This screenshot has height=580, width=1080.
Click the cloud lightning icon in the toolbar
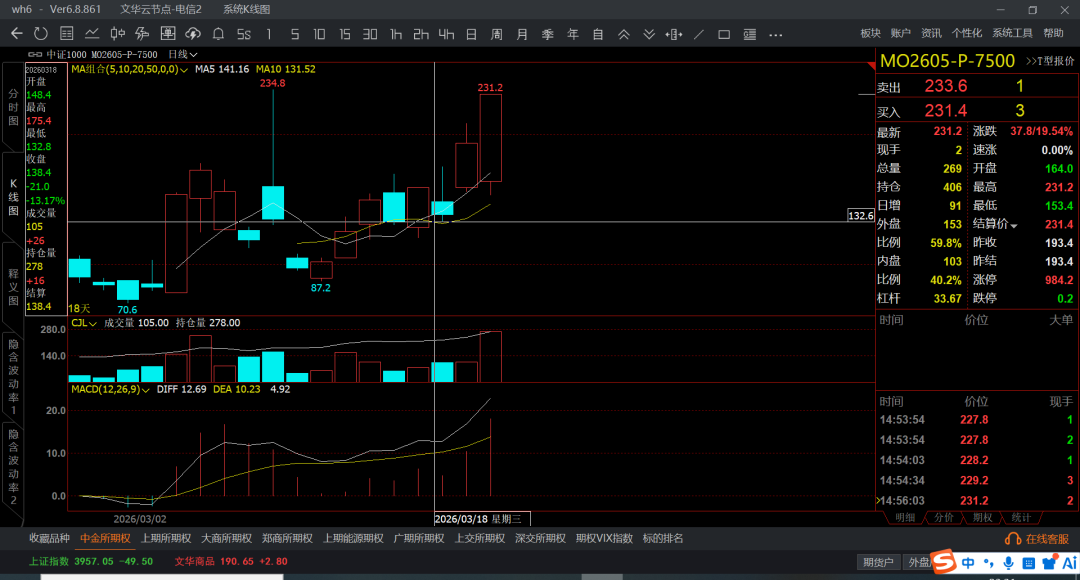click(x=193, y=34)
